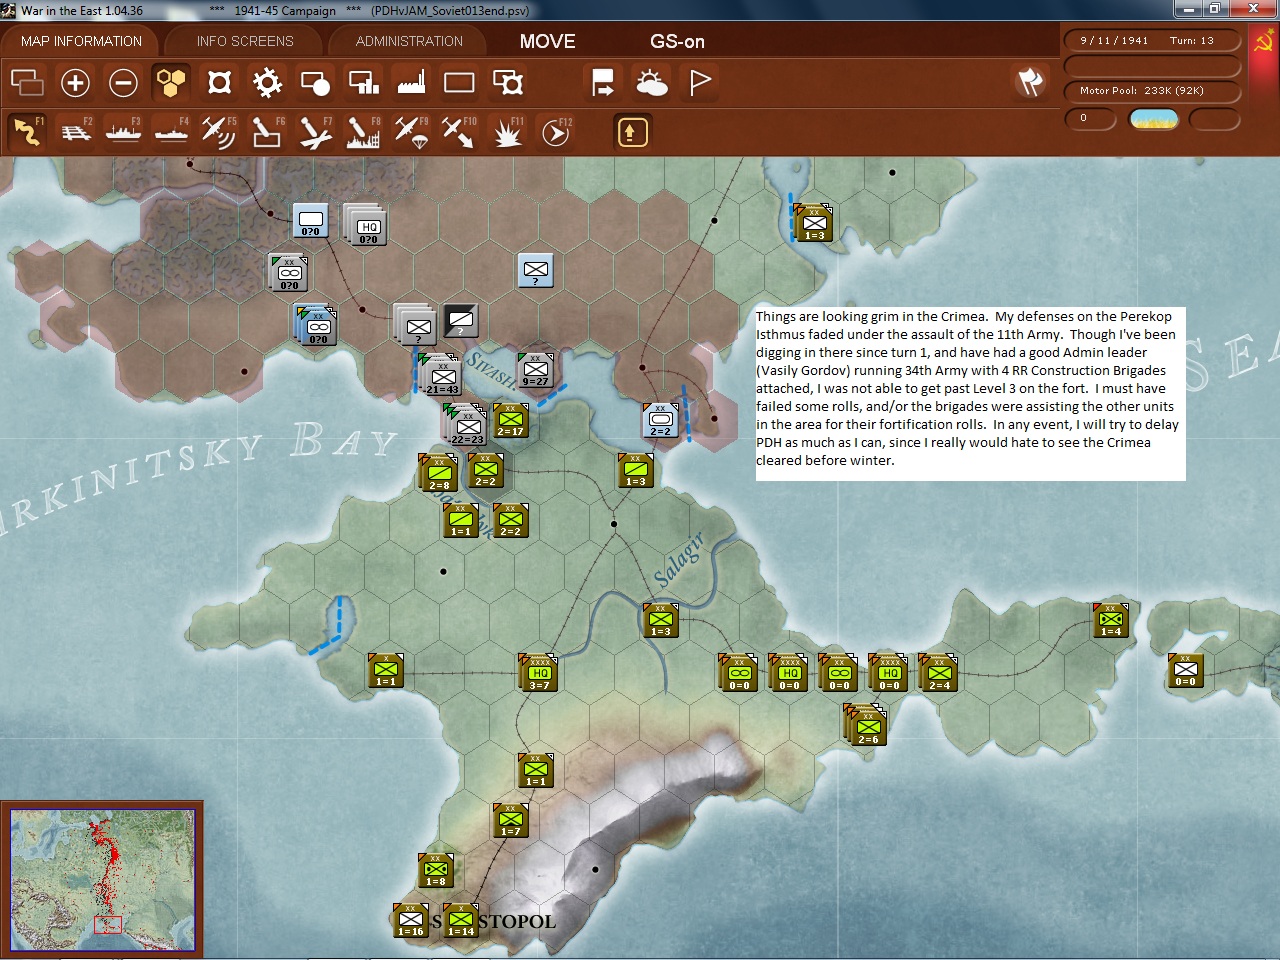Select the German stack labeled 21=43
1280x960 pixels.
coord(440,375)
